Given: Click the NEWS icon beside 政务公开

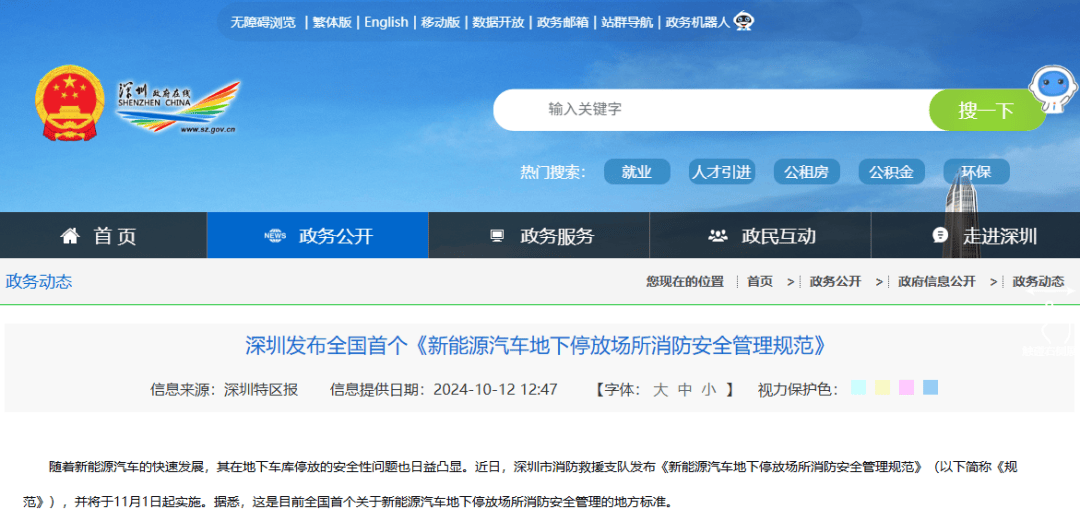Looking at the screenshot, I should click(275, 236).
